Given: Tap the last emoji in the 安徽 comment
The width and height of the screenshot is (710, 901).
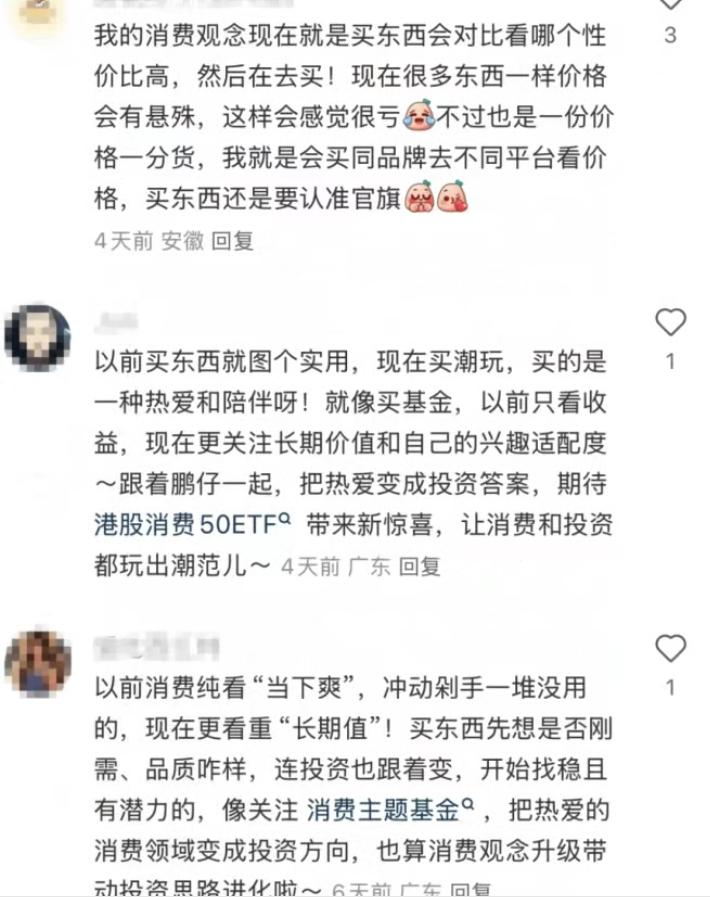Looking at the screenshot, I should (453, 197).
